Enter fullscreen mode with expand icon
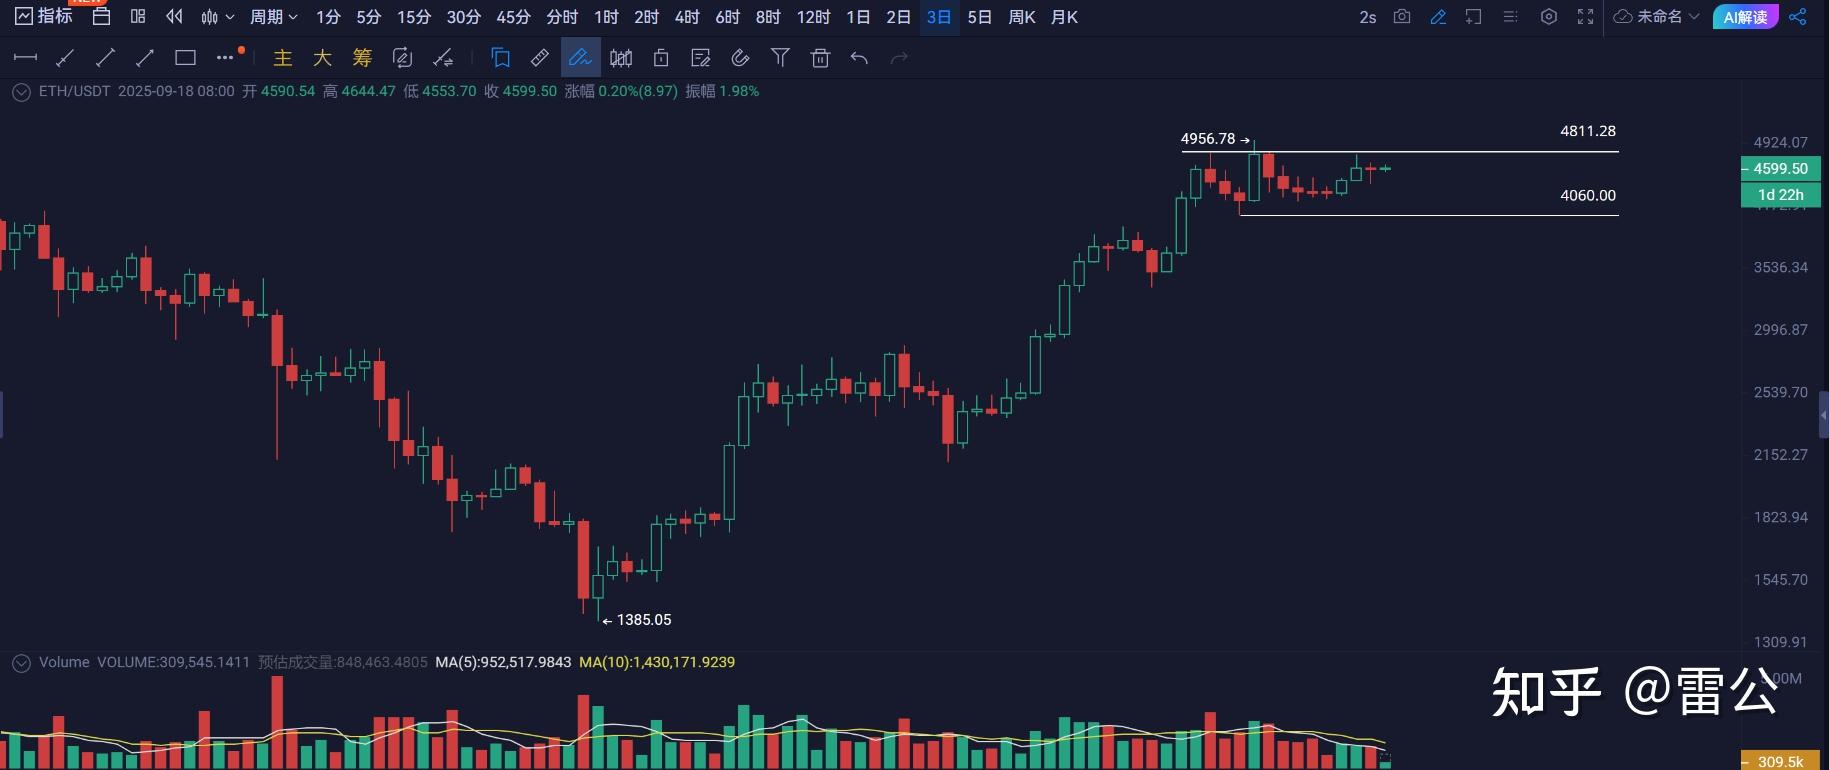Viewport: 1829px width, 770px height. [1585, 17]
